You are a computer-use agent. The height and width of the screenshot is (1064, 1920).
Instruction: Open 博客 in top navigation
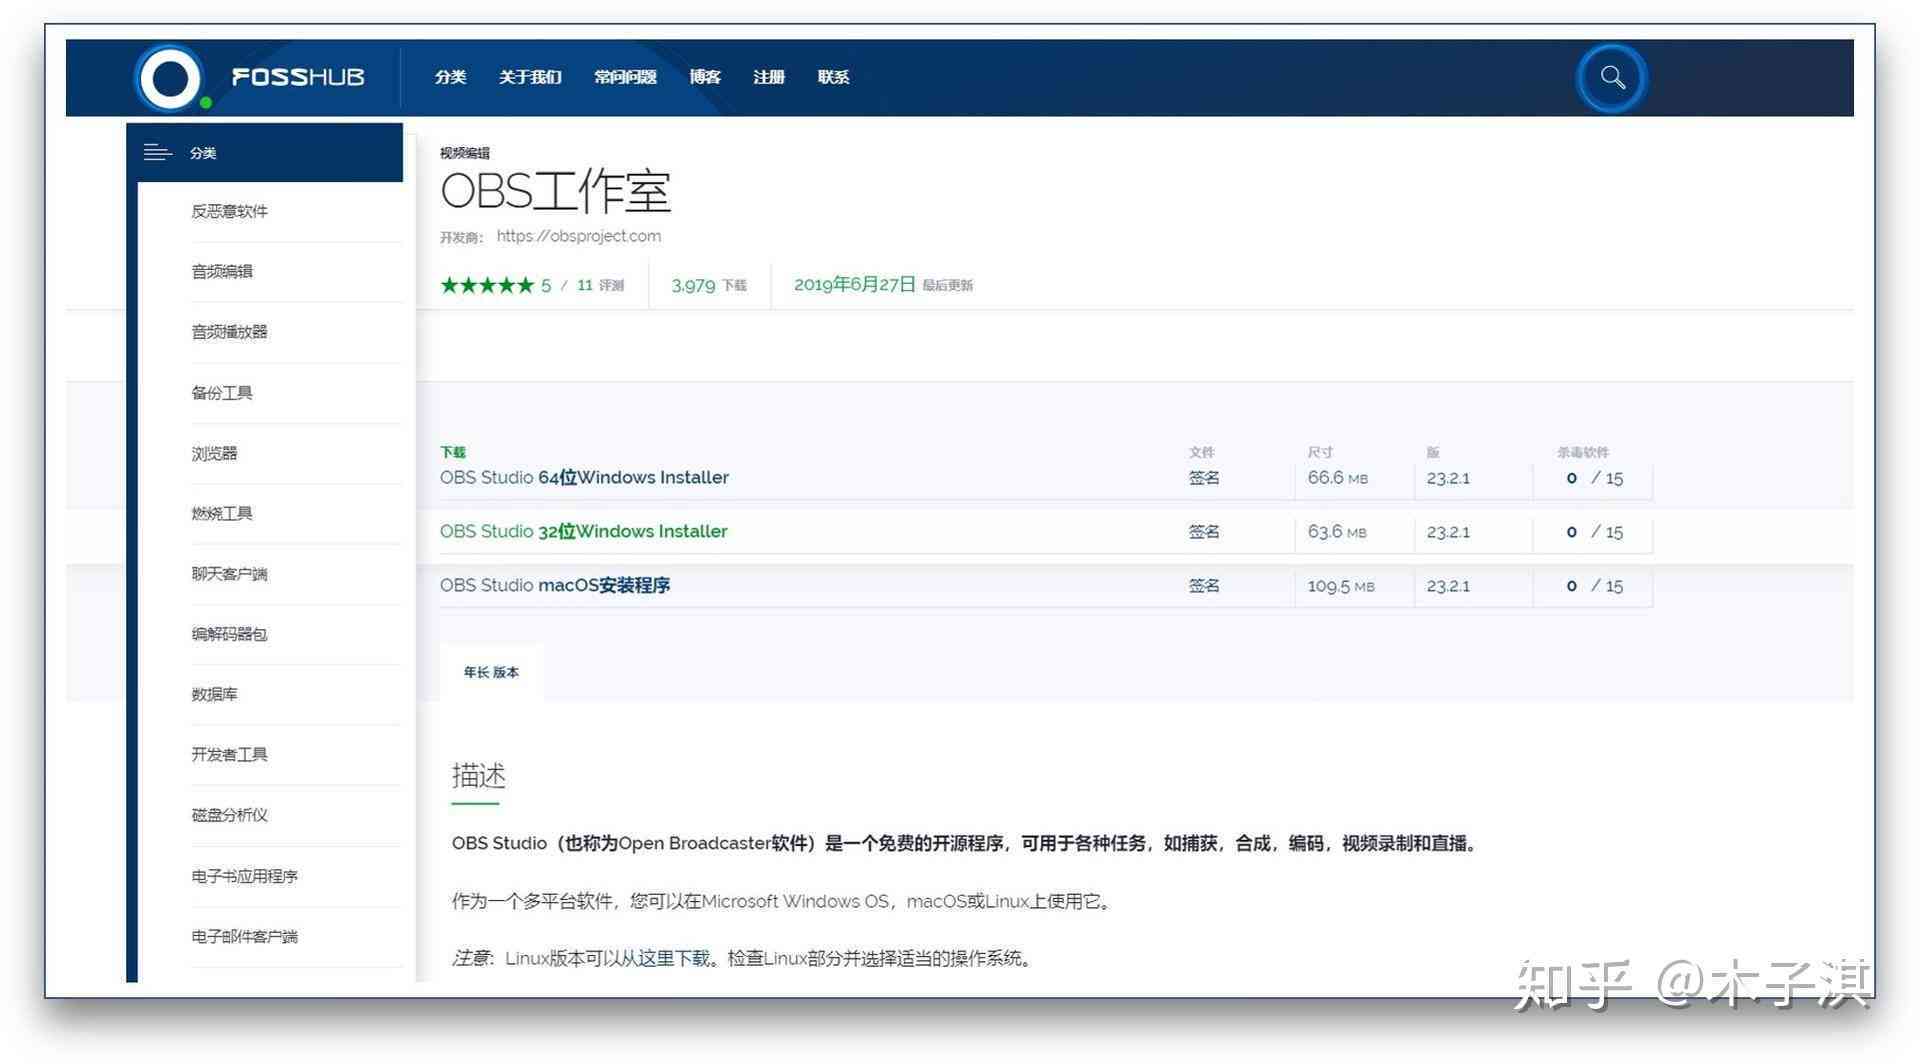pyautogui.click(x=705, y=77)
